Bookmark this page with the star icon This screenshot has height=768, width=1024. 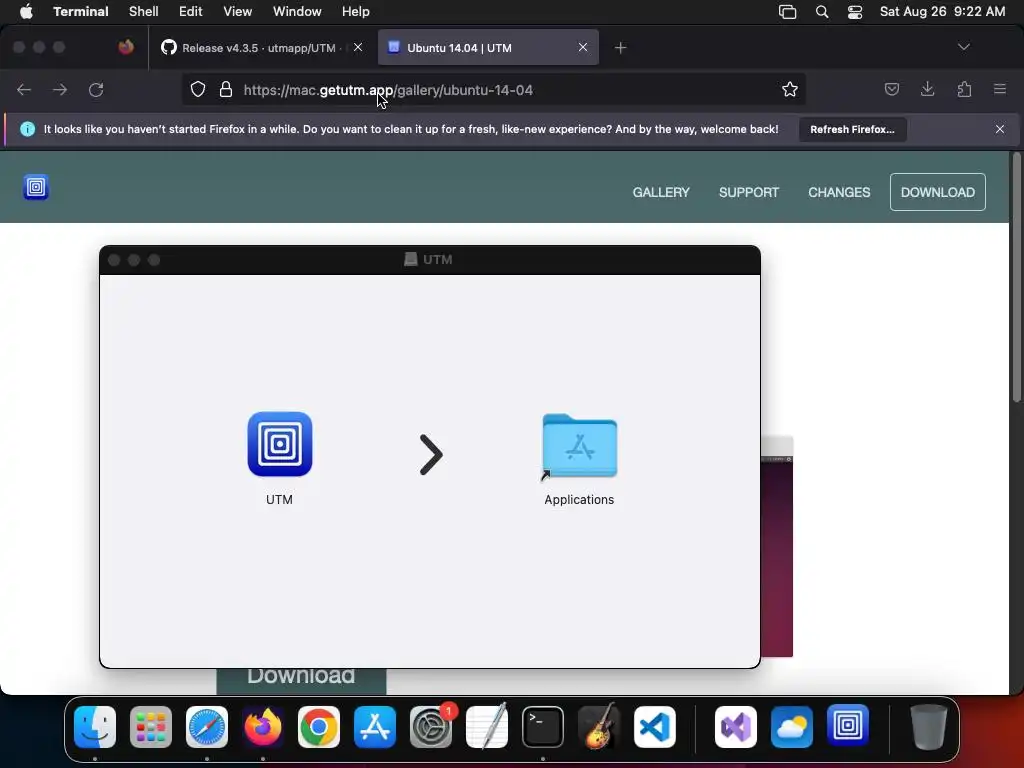click(790, 89)
